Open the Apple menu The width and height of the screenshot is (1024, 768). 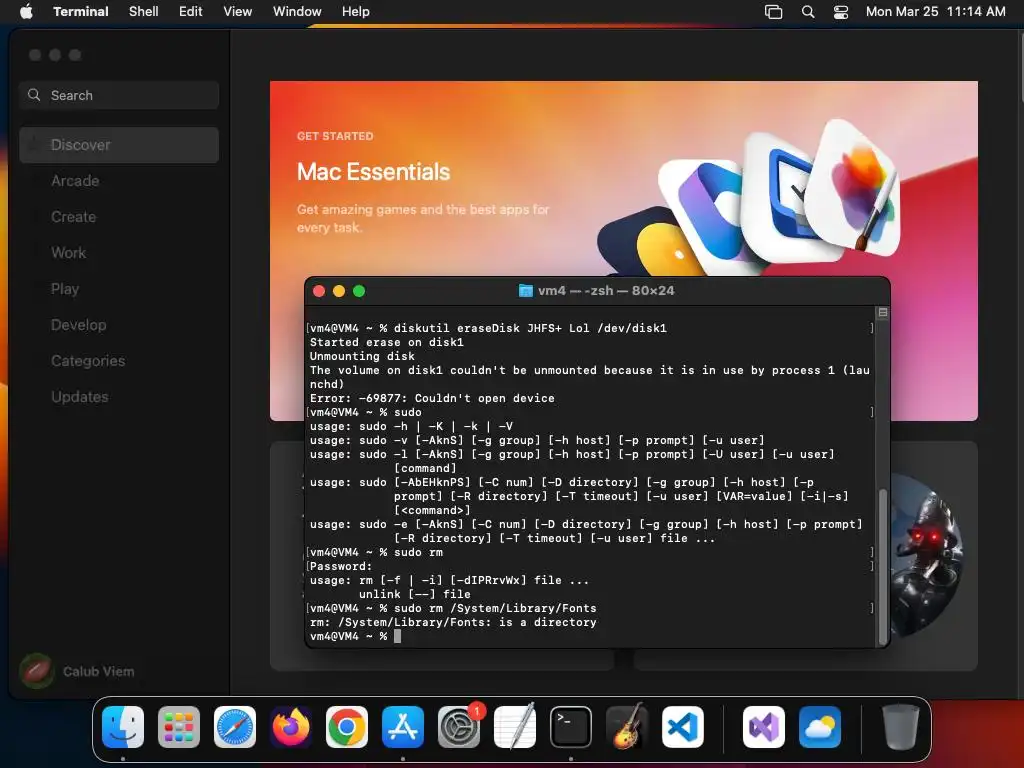26,12
